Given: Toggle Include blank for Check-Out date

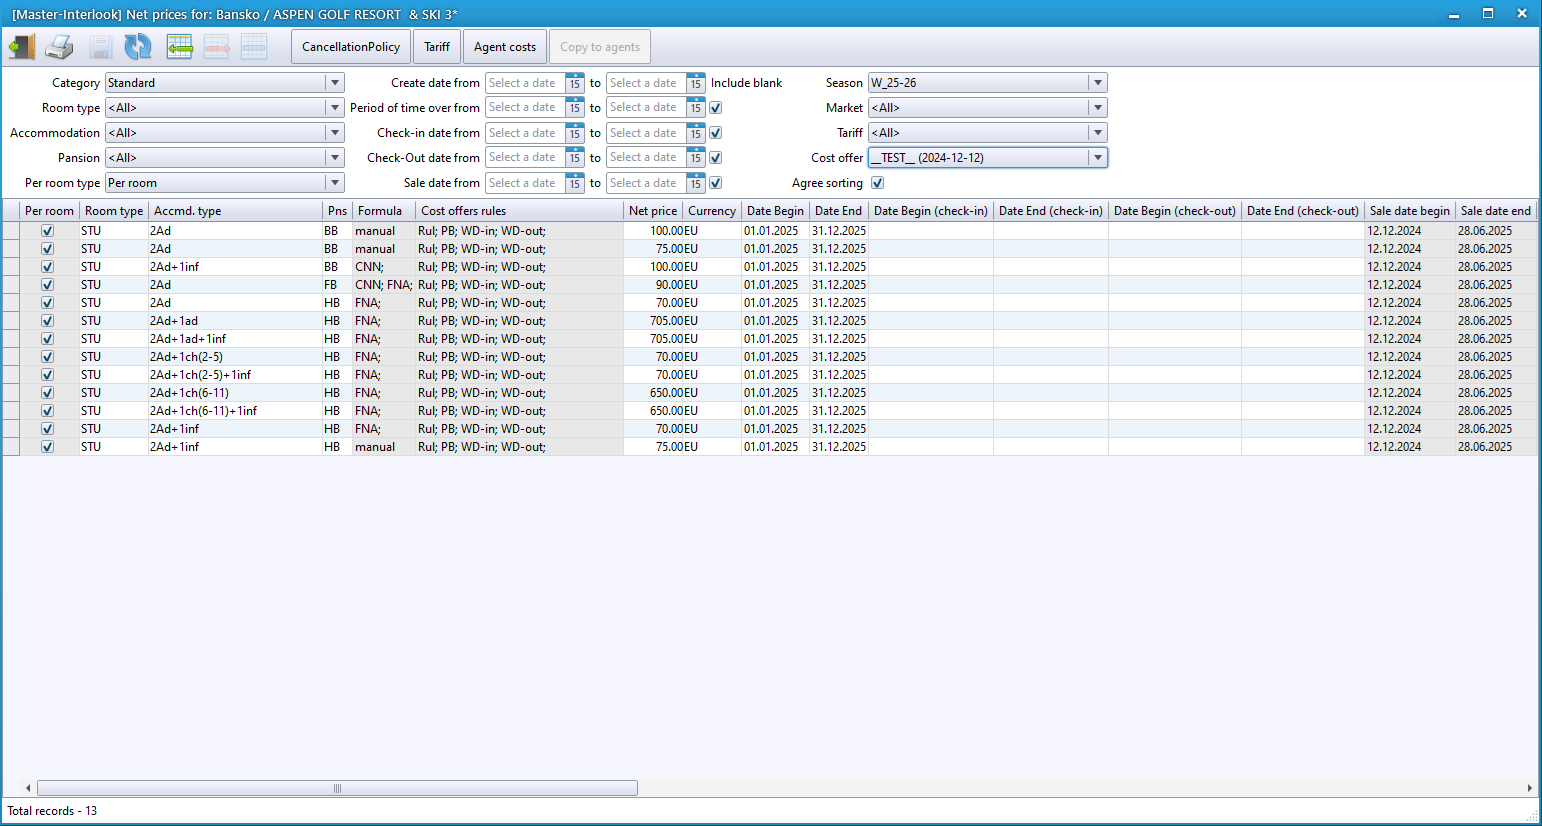Looking at the screenshot, I should [716, 158].
